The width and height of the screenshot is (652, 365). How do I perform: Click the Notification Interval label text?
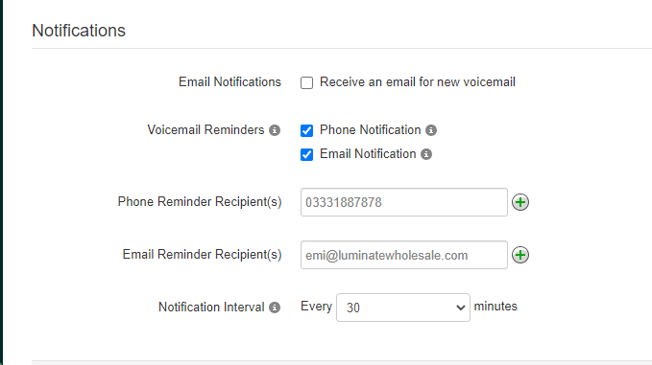pyautogui.click(x=211, y=307)
